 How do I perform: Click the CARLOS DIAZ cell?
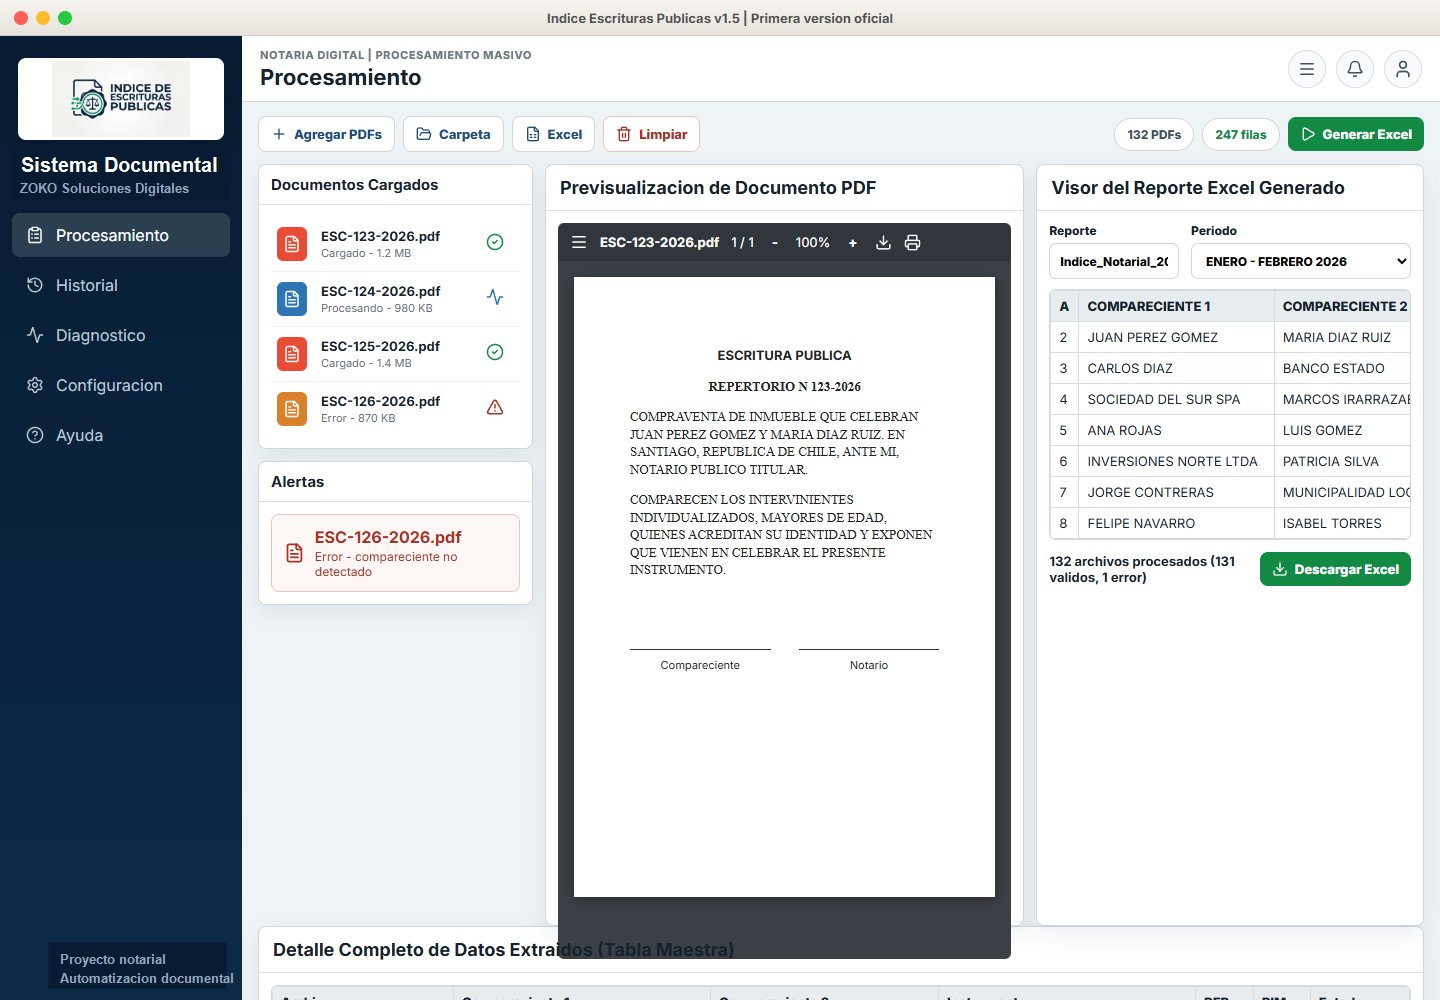pos(1176,368)
